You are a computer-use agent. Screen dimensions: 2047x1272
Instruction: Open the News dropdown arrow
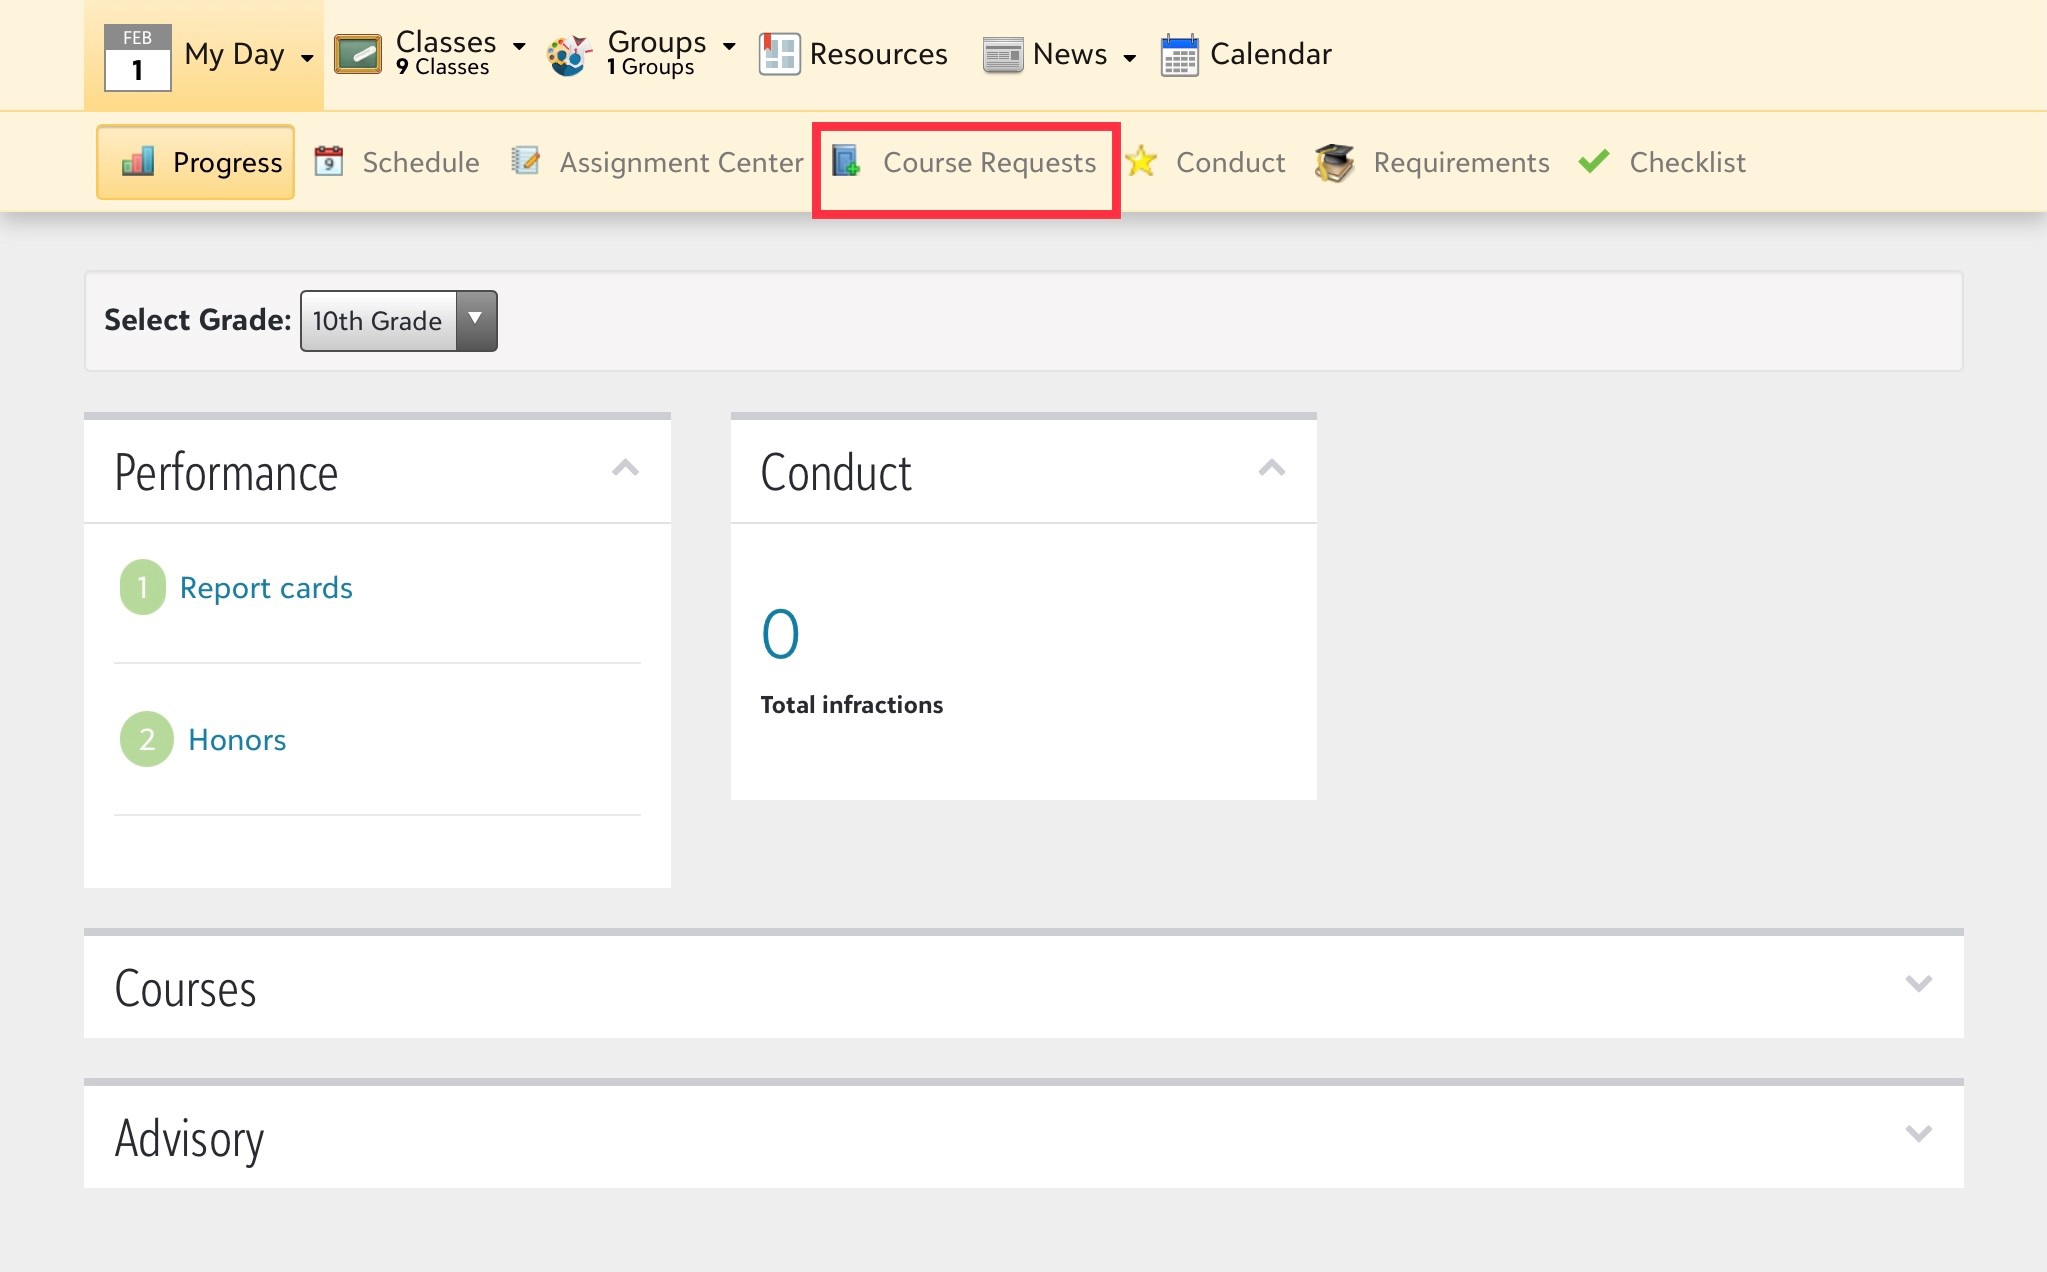pos(1130,58)
